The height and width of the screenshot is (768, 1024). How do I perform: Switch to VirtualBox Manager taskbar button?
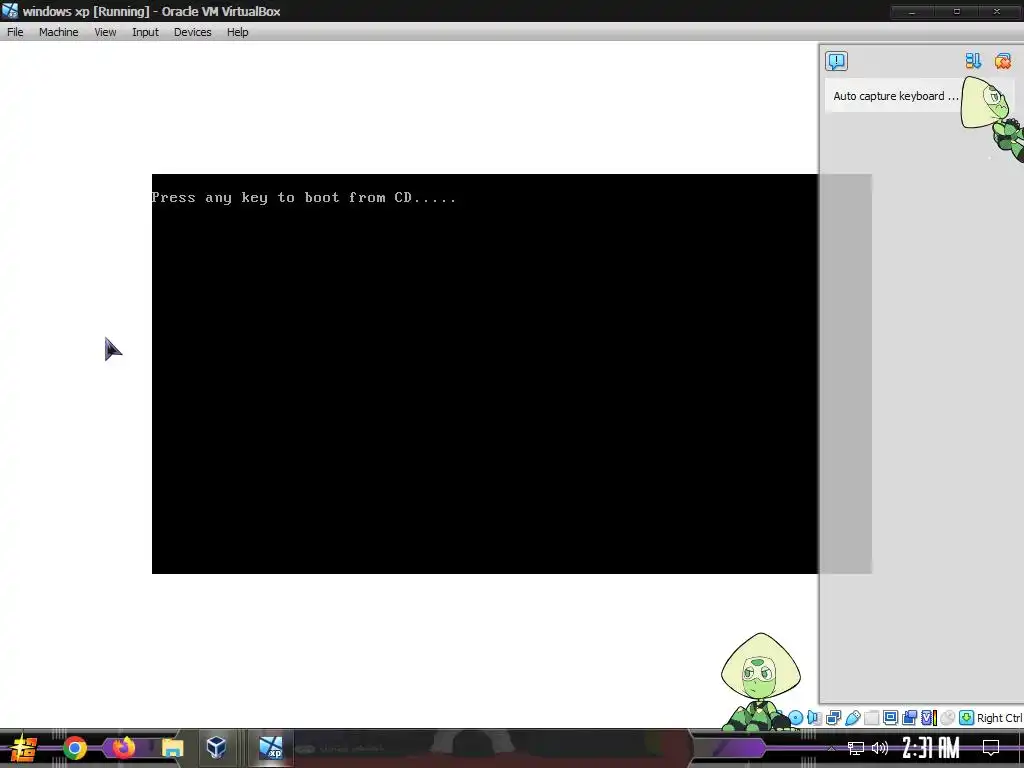click(x=216, y=747)
